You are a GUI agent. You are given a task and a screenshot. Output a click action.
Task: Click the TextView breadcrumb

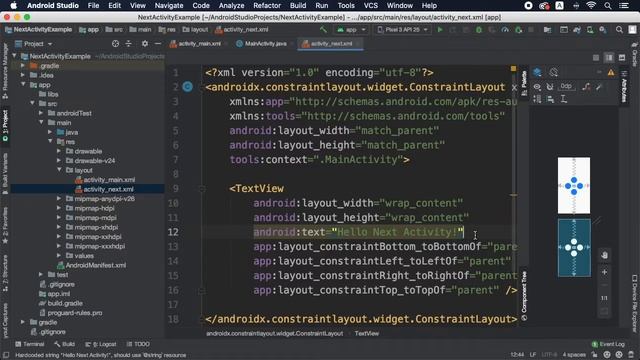pyautogui.click(x=367, y=333)
